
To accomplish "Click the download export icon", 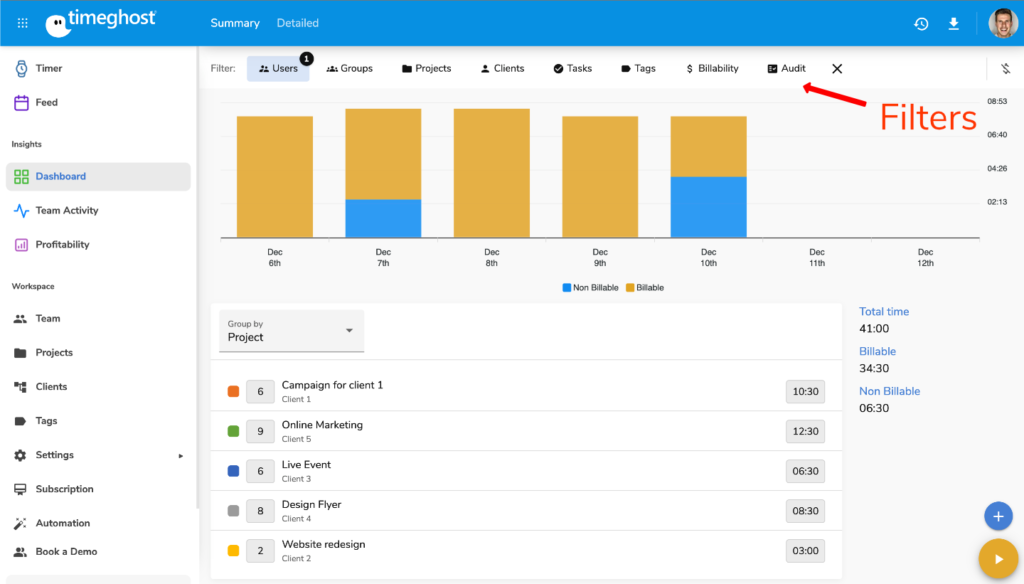I will click(x=954, y=23).
